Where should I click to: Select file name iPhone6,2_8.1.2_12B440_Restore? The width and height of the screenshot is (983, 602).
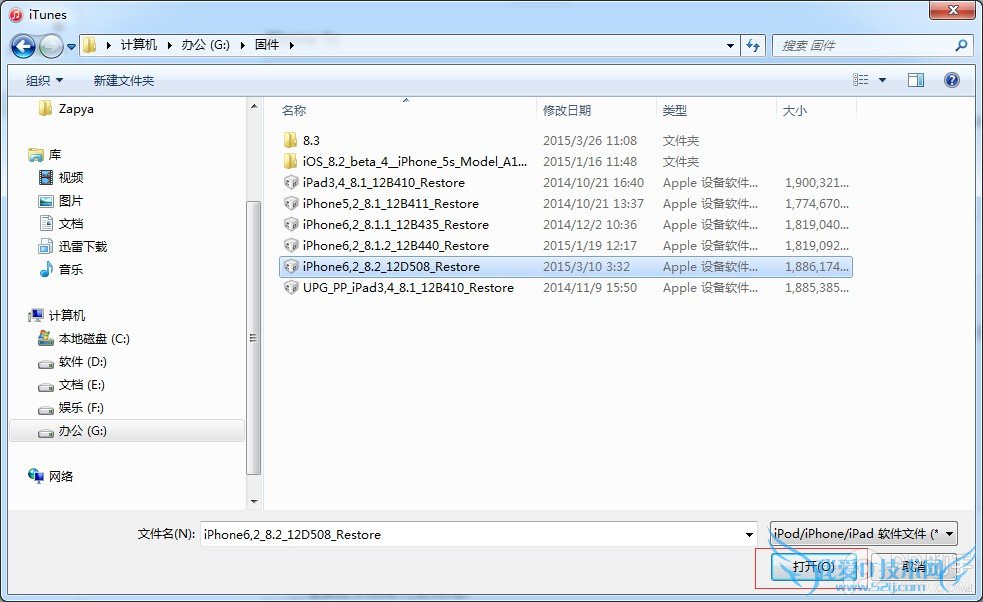tap(396, 245)
